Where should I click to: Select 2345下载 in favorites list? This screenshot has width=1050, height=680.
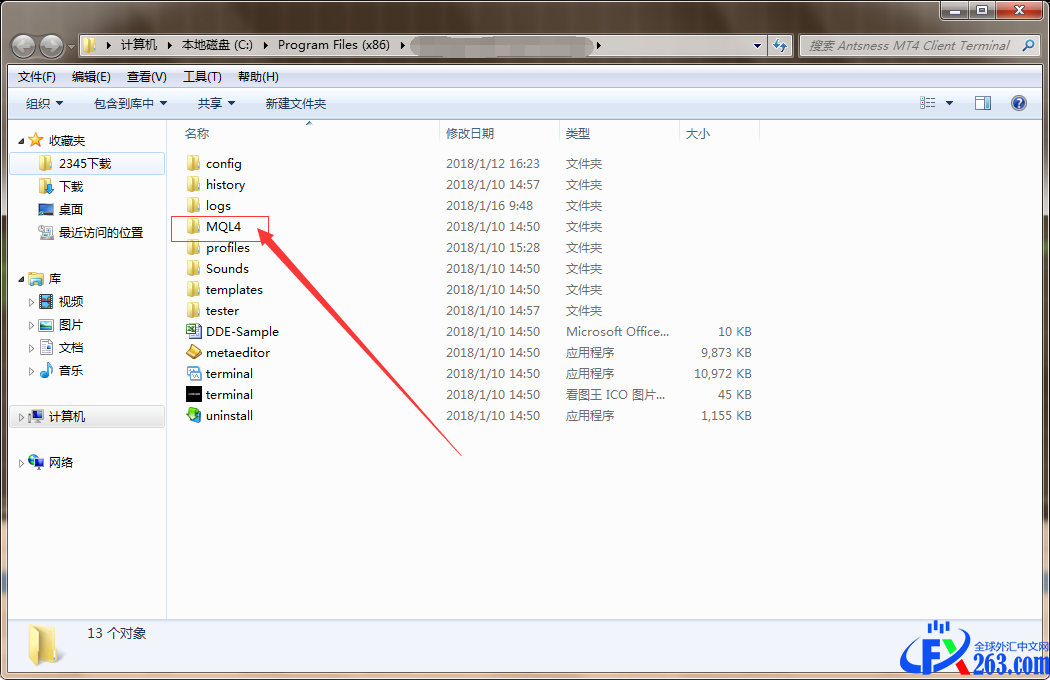[x=85, y=163]
